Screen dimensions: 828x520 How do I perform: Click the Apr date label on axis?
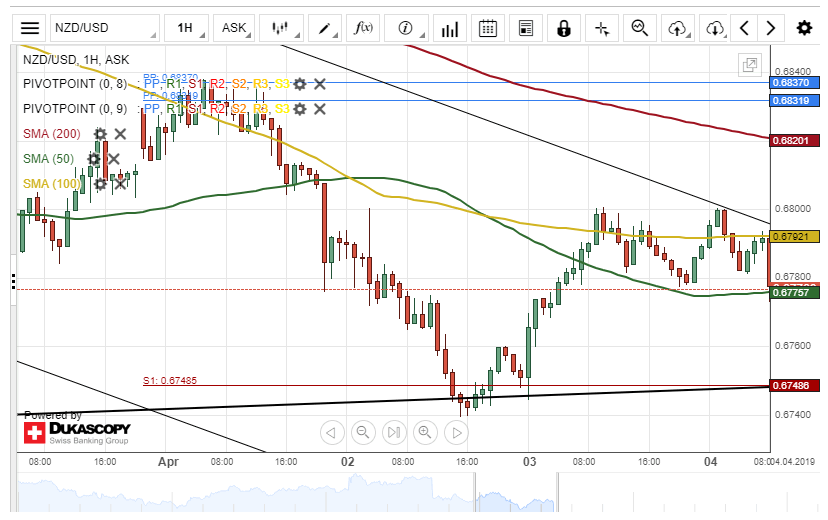(x=168, y=462)
